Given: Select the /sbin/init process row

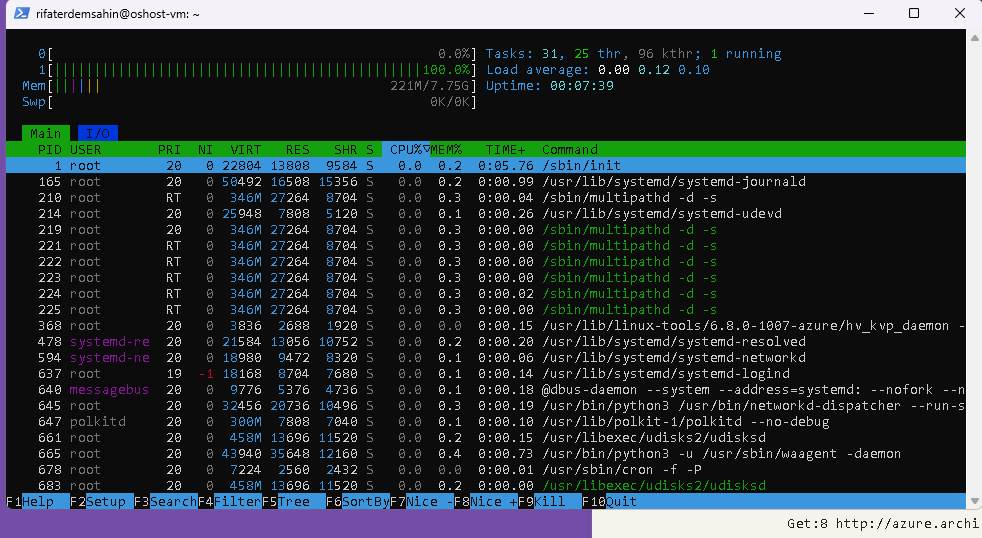Looking at the screenshot, I should coord(485,166).
